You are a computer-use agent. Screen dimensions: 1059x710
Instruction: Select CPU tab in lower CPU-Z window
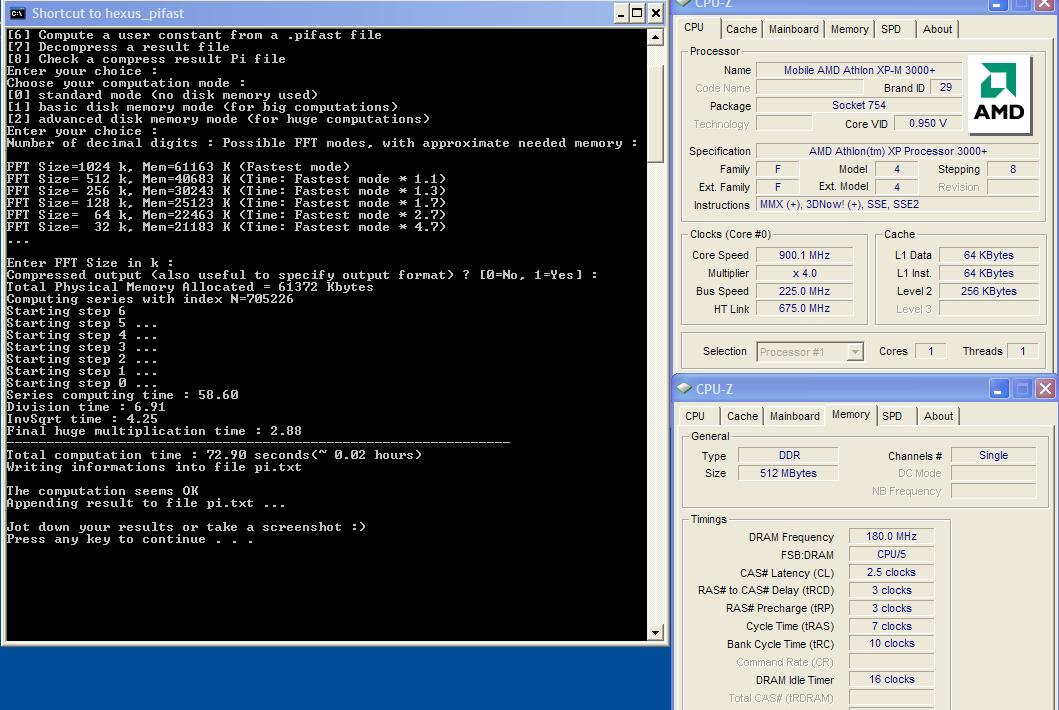click(695, 416)
